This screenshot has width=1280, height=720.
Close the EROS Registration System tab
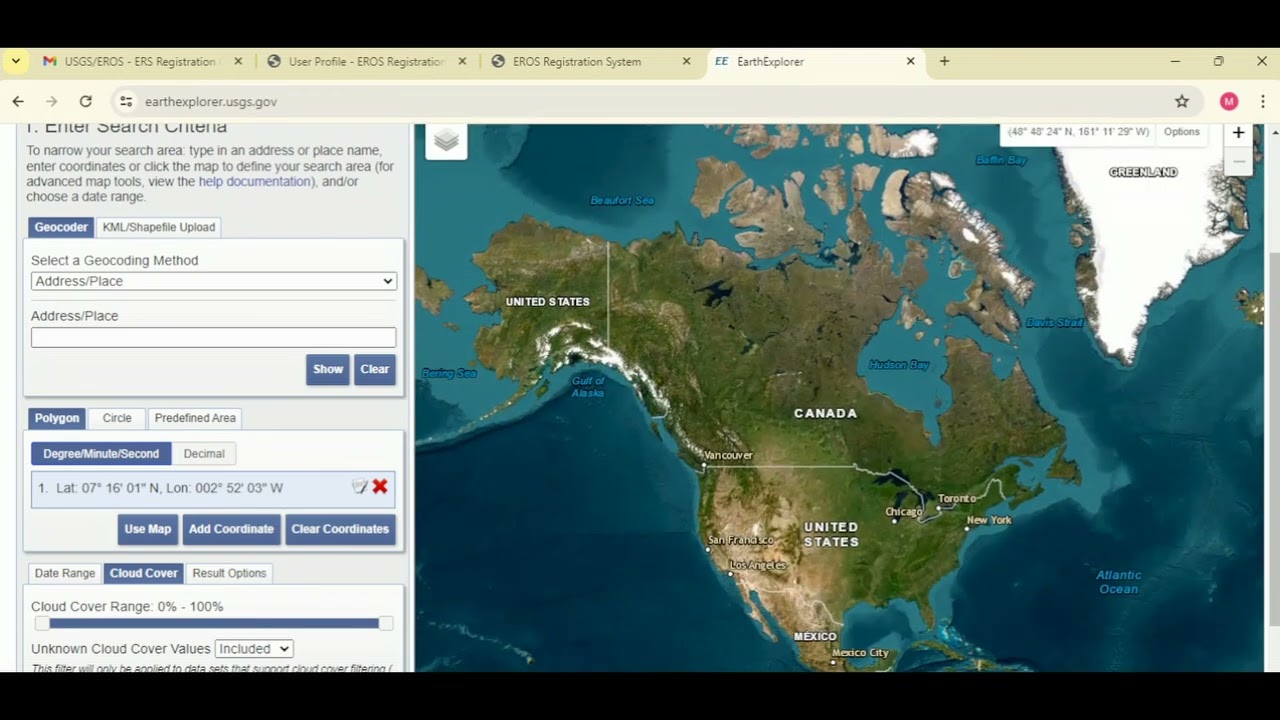(x=686, y=61)
